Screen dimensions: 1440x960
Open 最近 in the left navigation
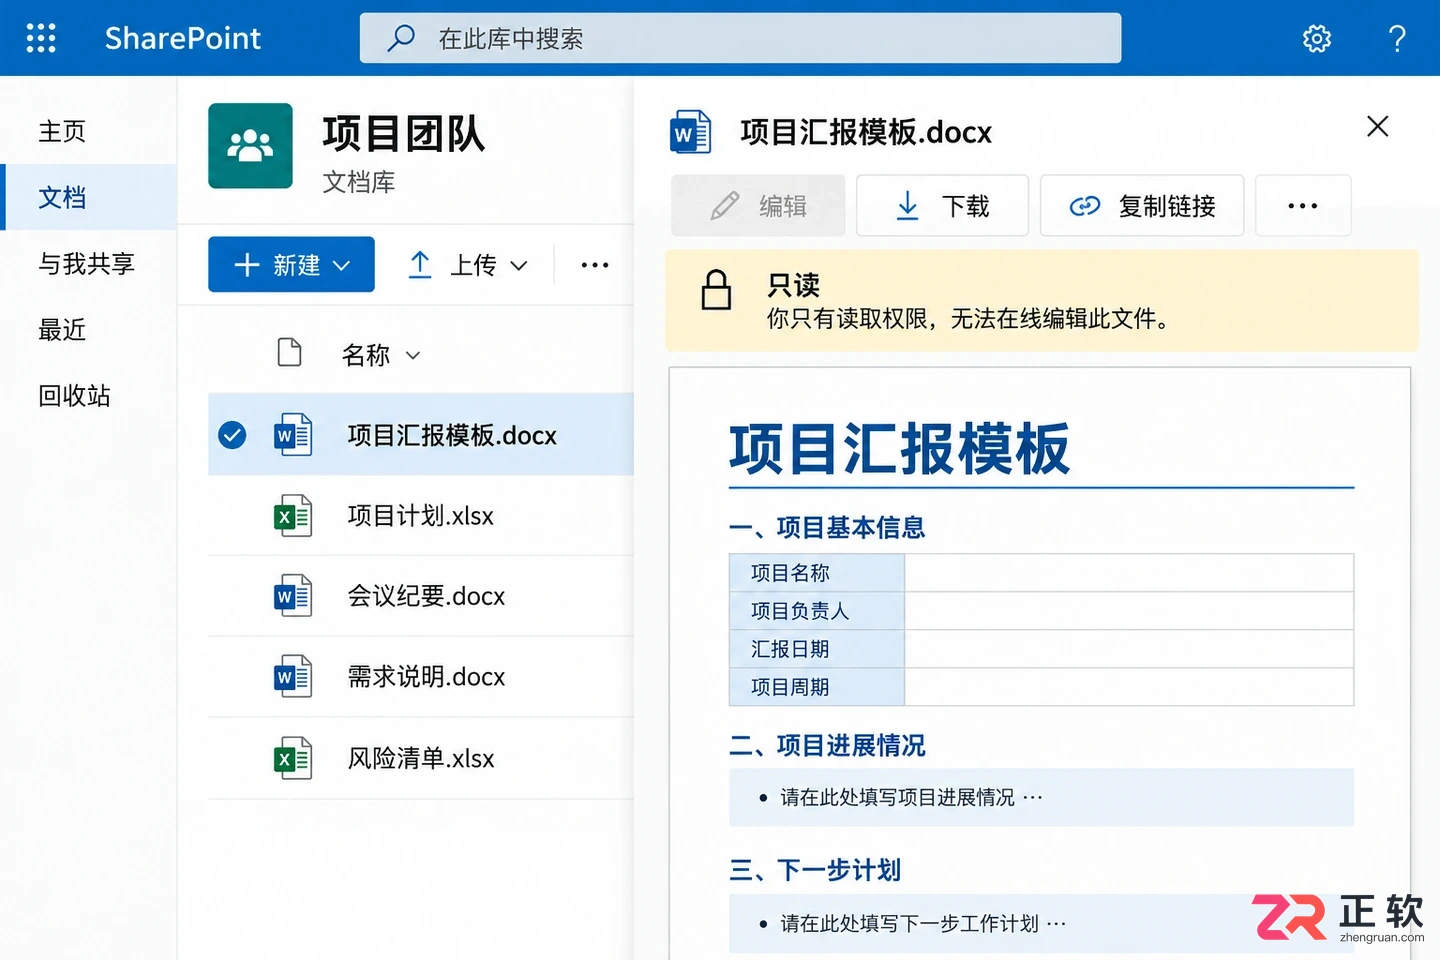click(62, 329)
